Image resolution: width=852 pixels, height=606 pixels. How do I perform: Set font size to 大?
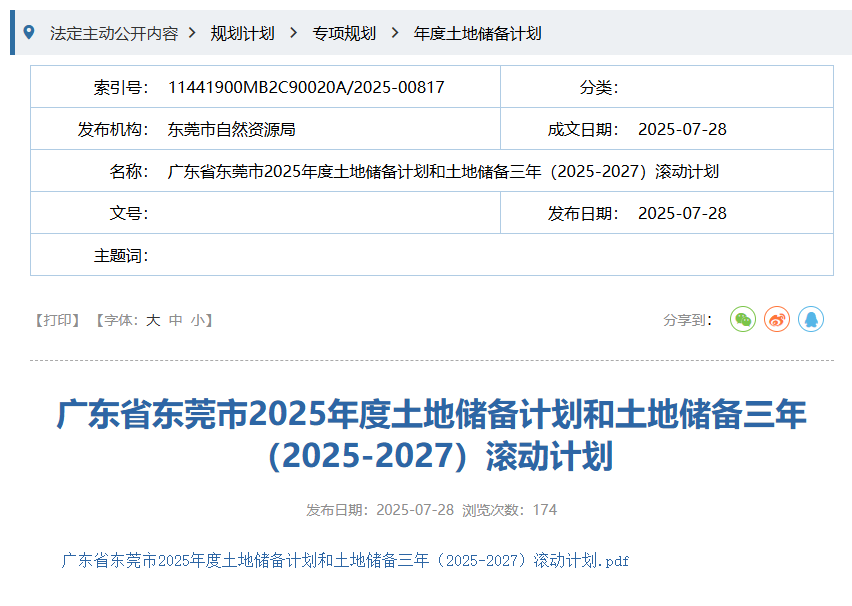click(153, 320)
